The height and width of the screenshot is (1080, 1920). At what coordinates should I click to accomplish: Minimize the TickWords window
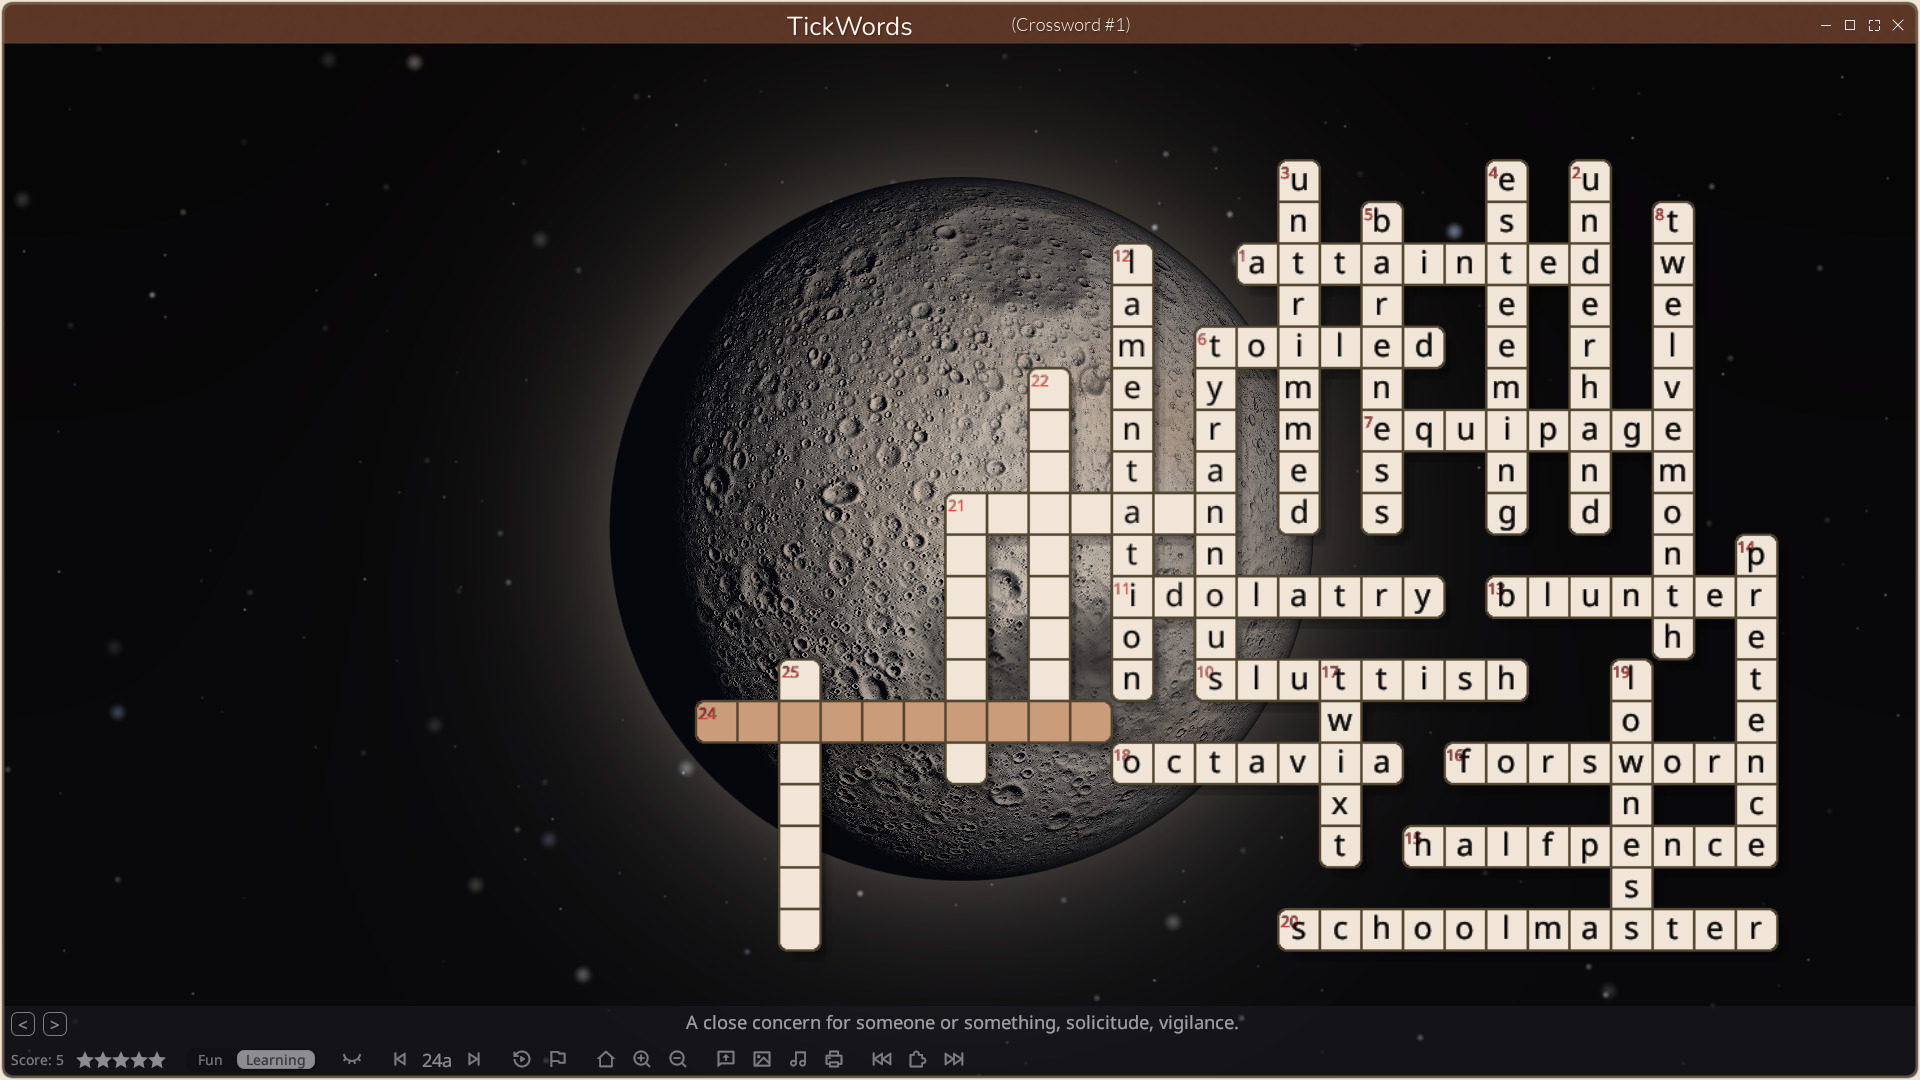(x=1826, y=25)
